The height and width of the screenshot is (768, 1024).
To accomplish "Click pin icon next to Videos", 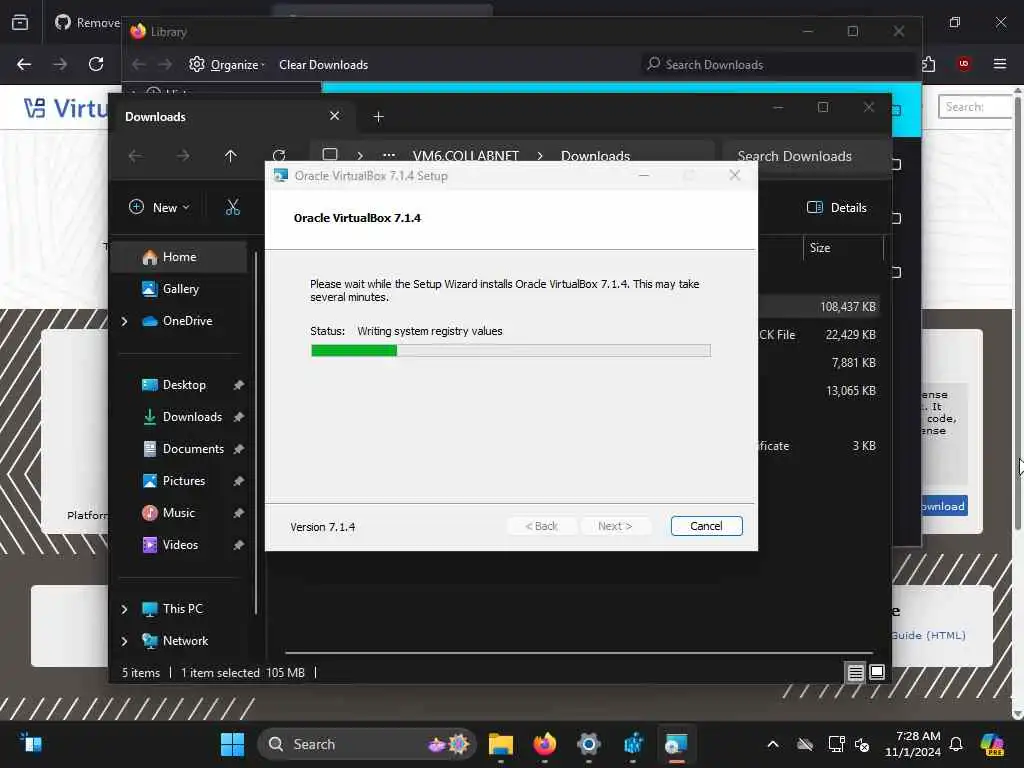I will pyautogui.click(x=238, y=545).
